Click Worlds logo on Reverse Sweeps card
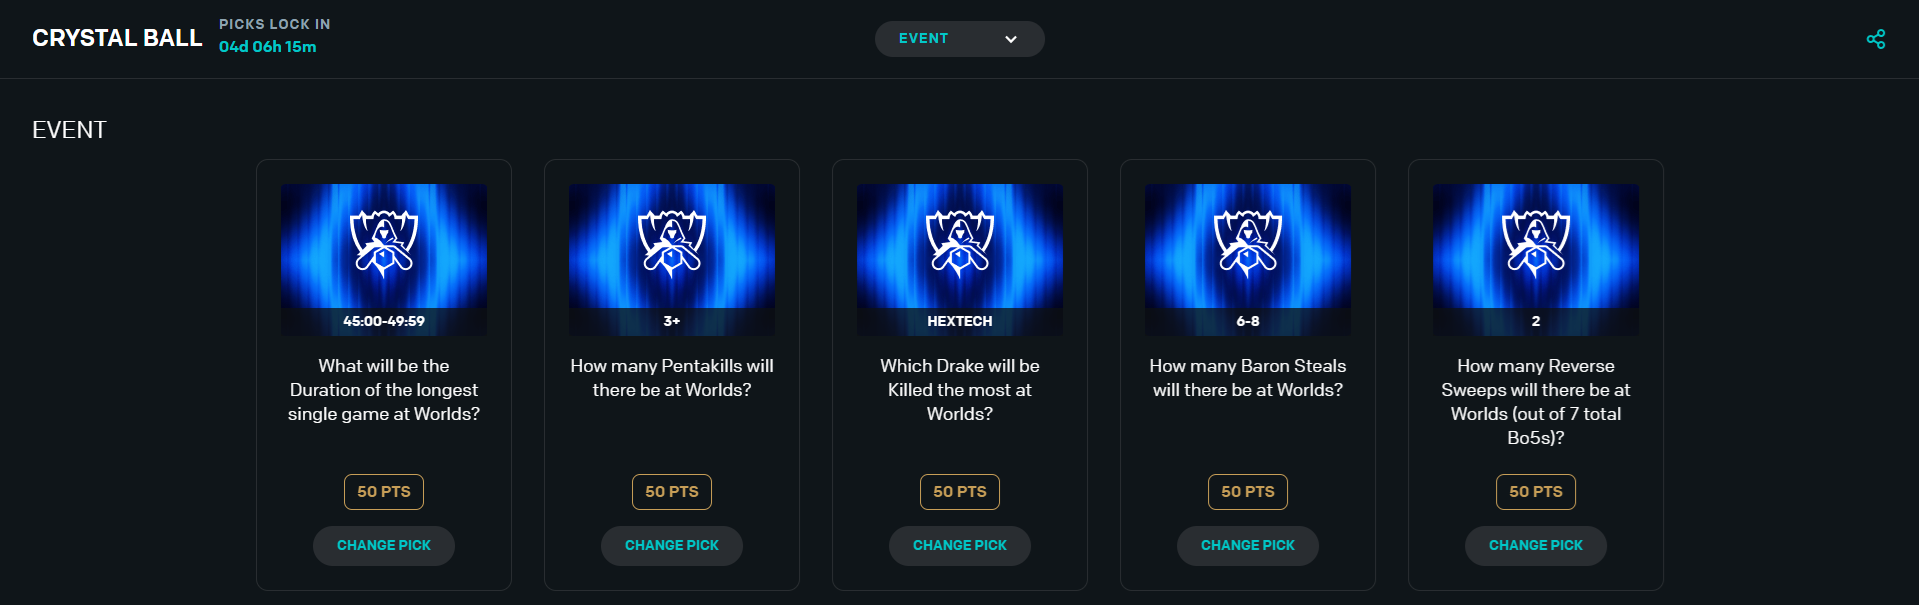The height and width of the screenshot is (605, 1919). (x=1536, y=243)
